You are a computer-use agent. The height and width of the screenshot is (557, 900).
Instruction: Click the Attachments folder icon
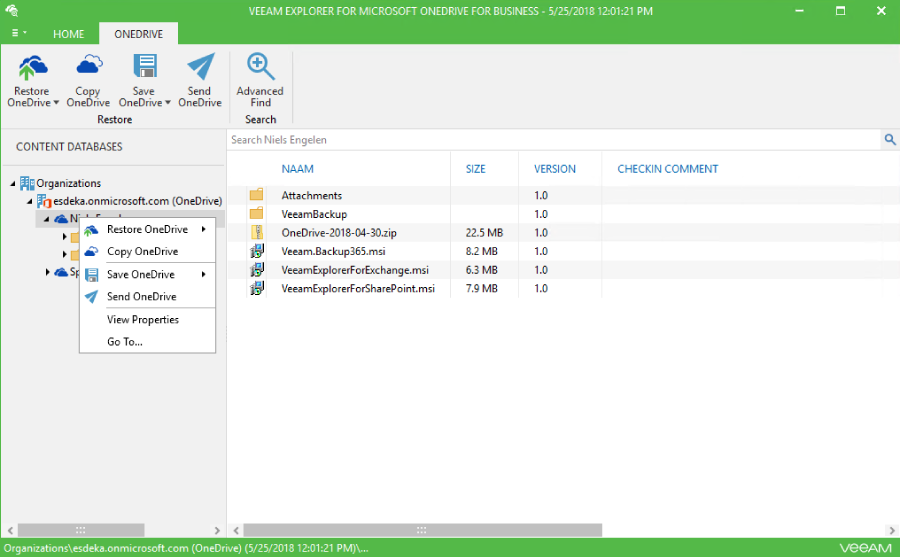(257, 195)
